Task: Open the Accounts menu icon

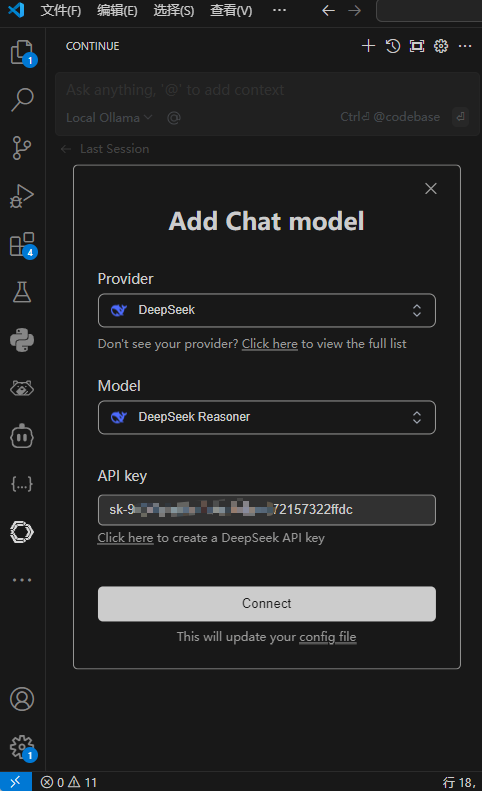Action: tap(22, 699)
